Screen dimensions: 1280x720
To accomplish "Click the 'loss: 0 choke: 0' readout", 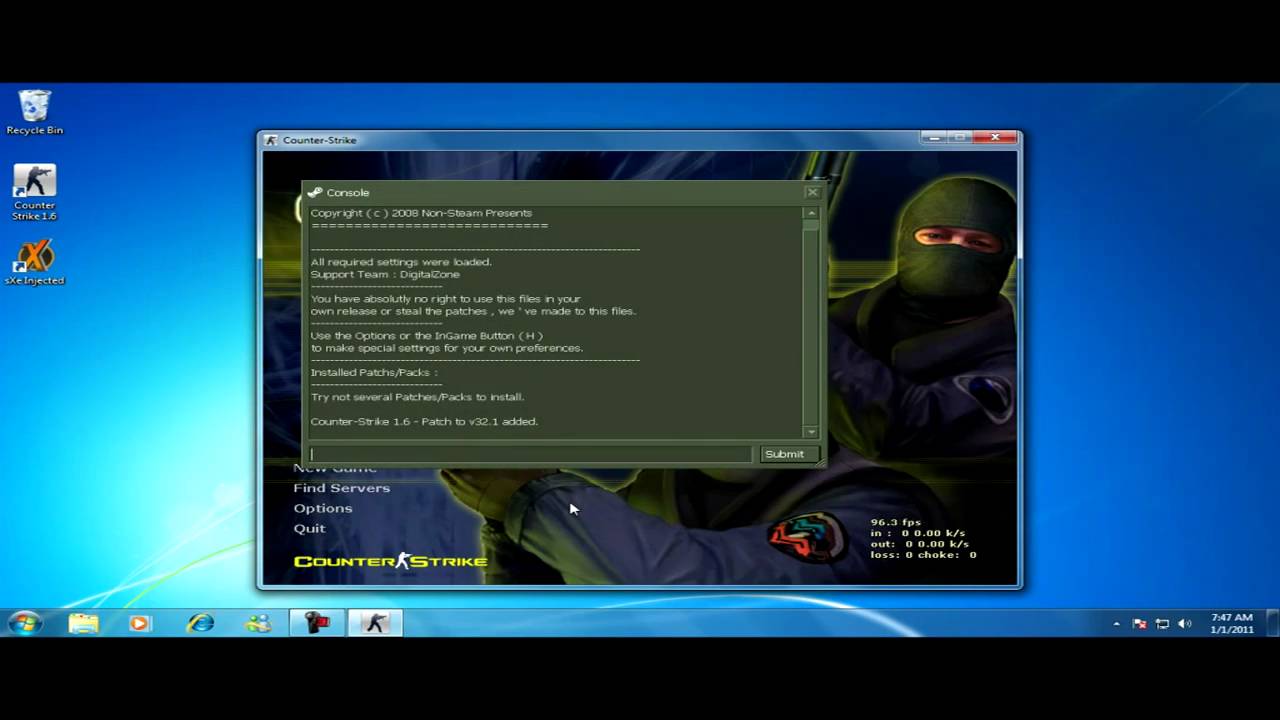I will tap(923, 555).
